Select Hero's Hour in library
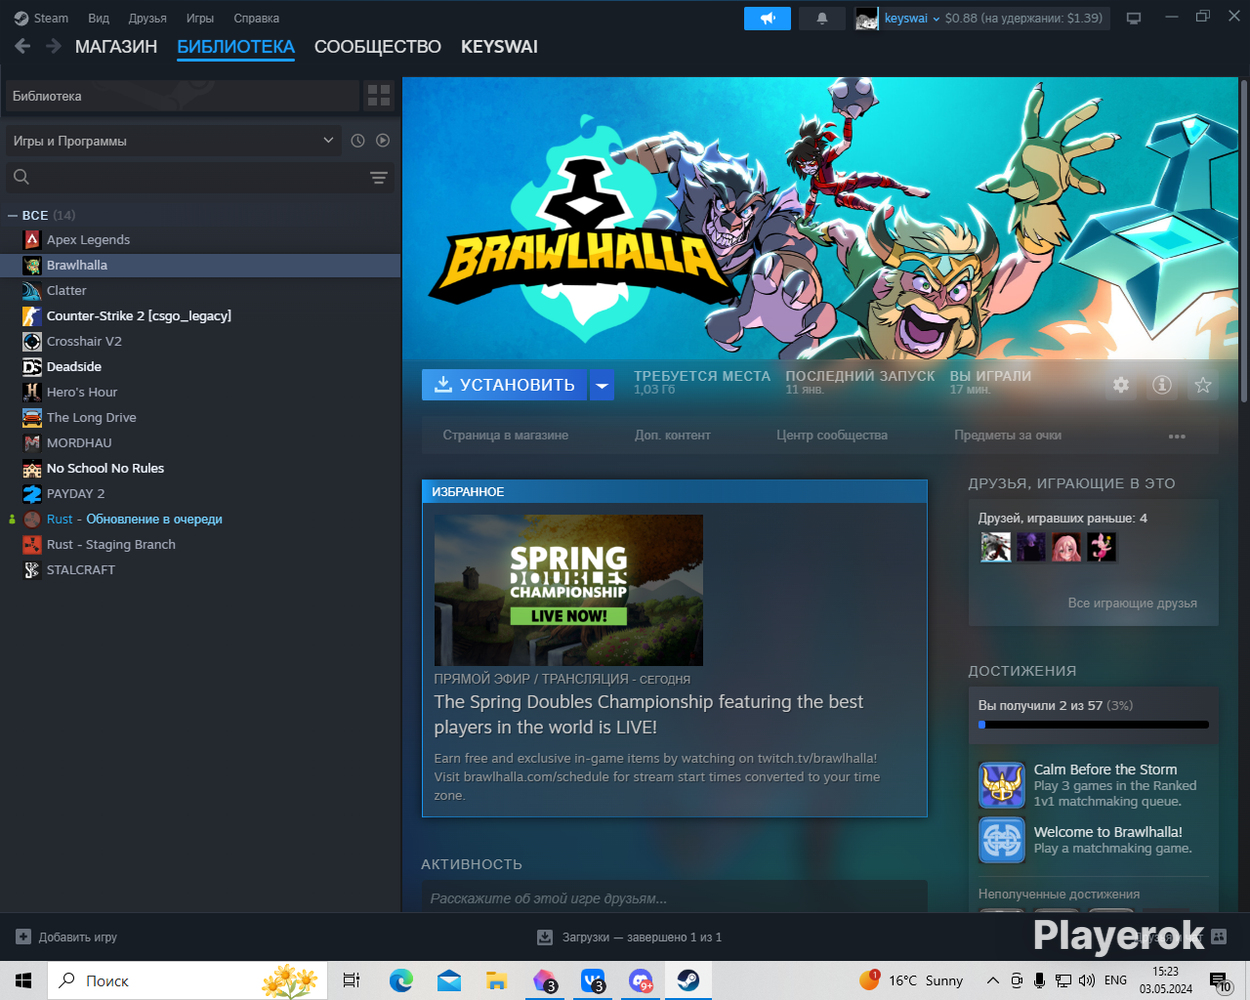1250x1000 pixels. coord(200,392)
